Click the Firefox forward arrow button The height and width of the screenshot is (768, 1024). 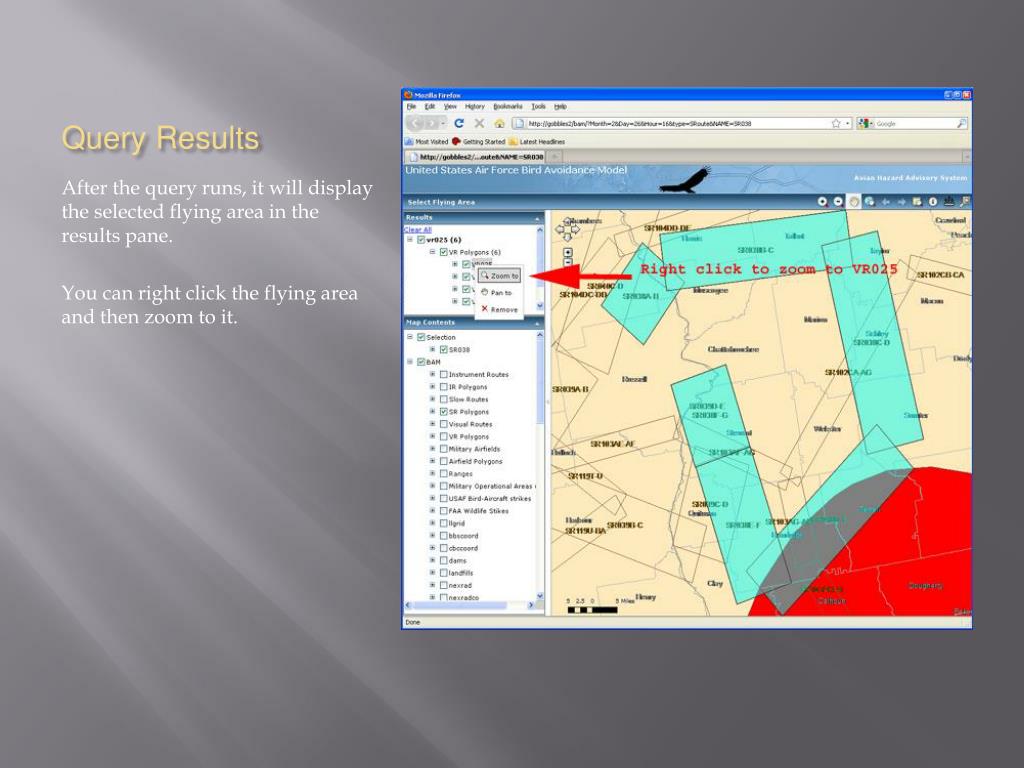(431, 123)
